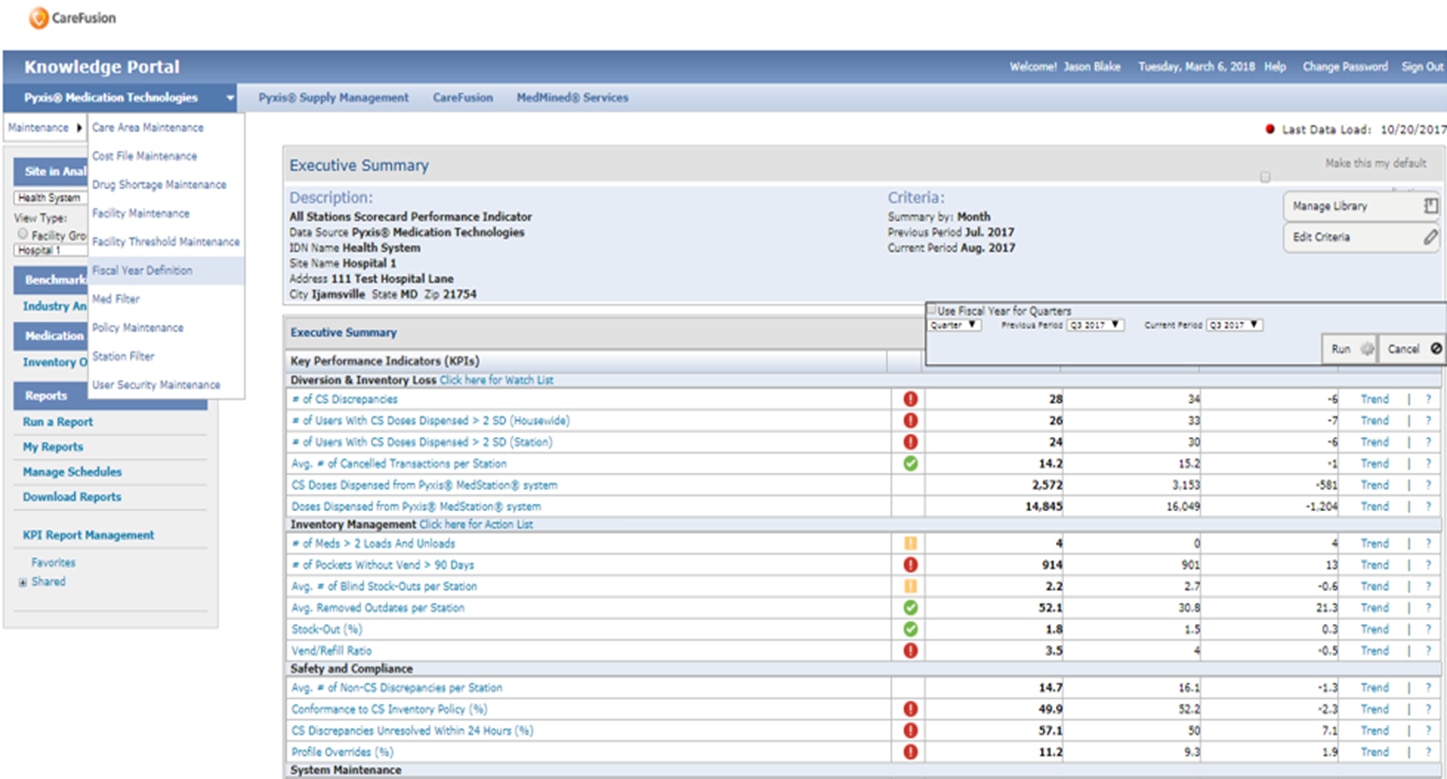Open the Pyxis Supply Management tab

point(333,98)
